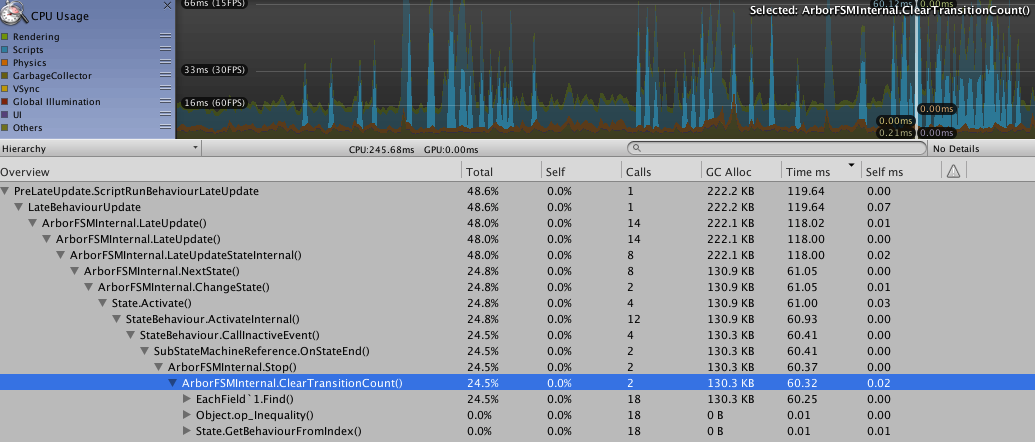Collapse the ArborFSMInternal.NextState() row
Image resolution: width=1035 pixels, height=442 pixels.
pyautogui.click(x=75, y=271)
